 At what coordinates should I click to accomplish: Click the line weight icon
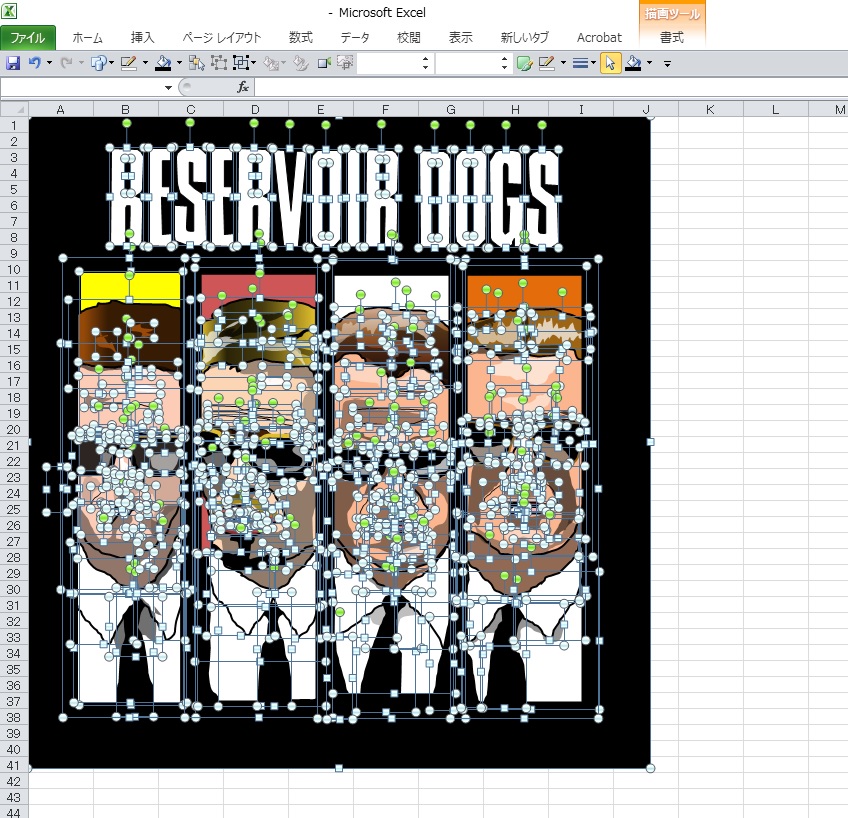[580, 63]
